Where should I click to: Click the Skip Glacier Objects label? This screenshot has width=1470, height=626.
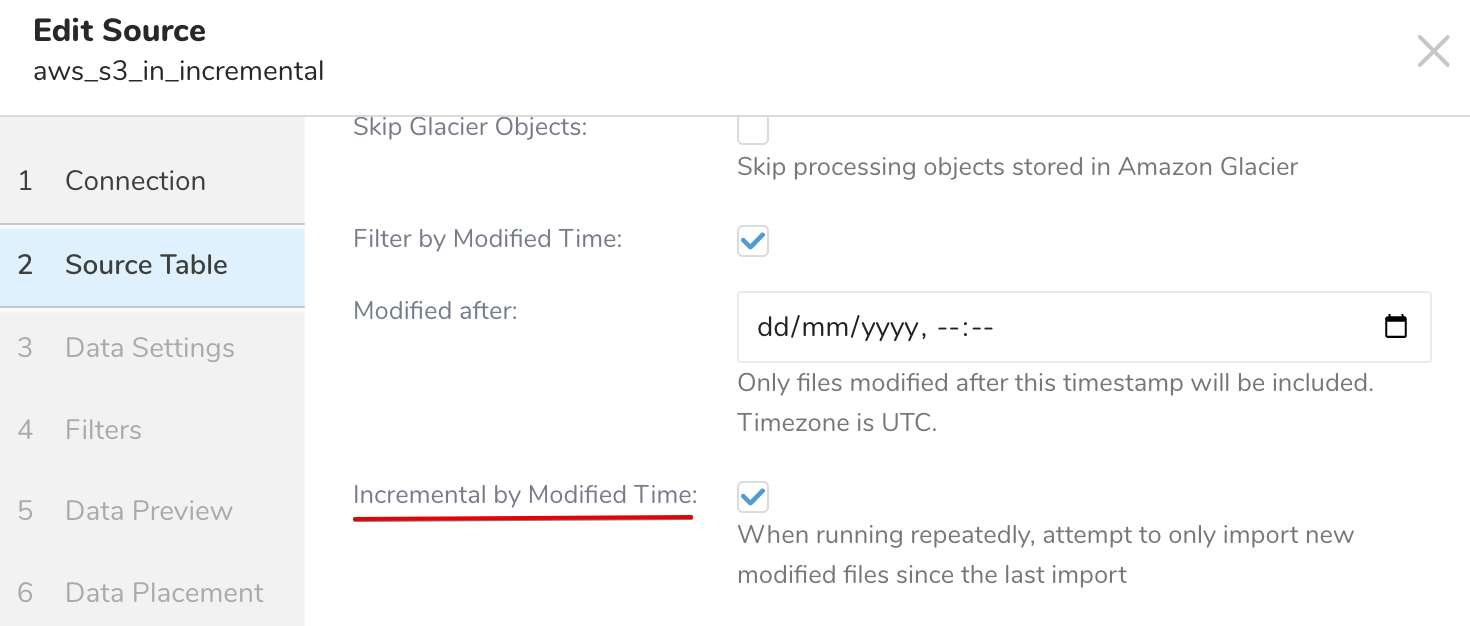469,127
